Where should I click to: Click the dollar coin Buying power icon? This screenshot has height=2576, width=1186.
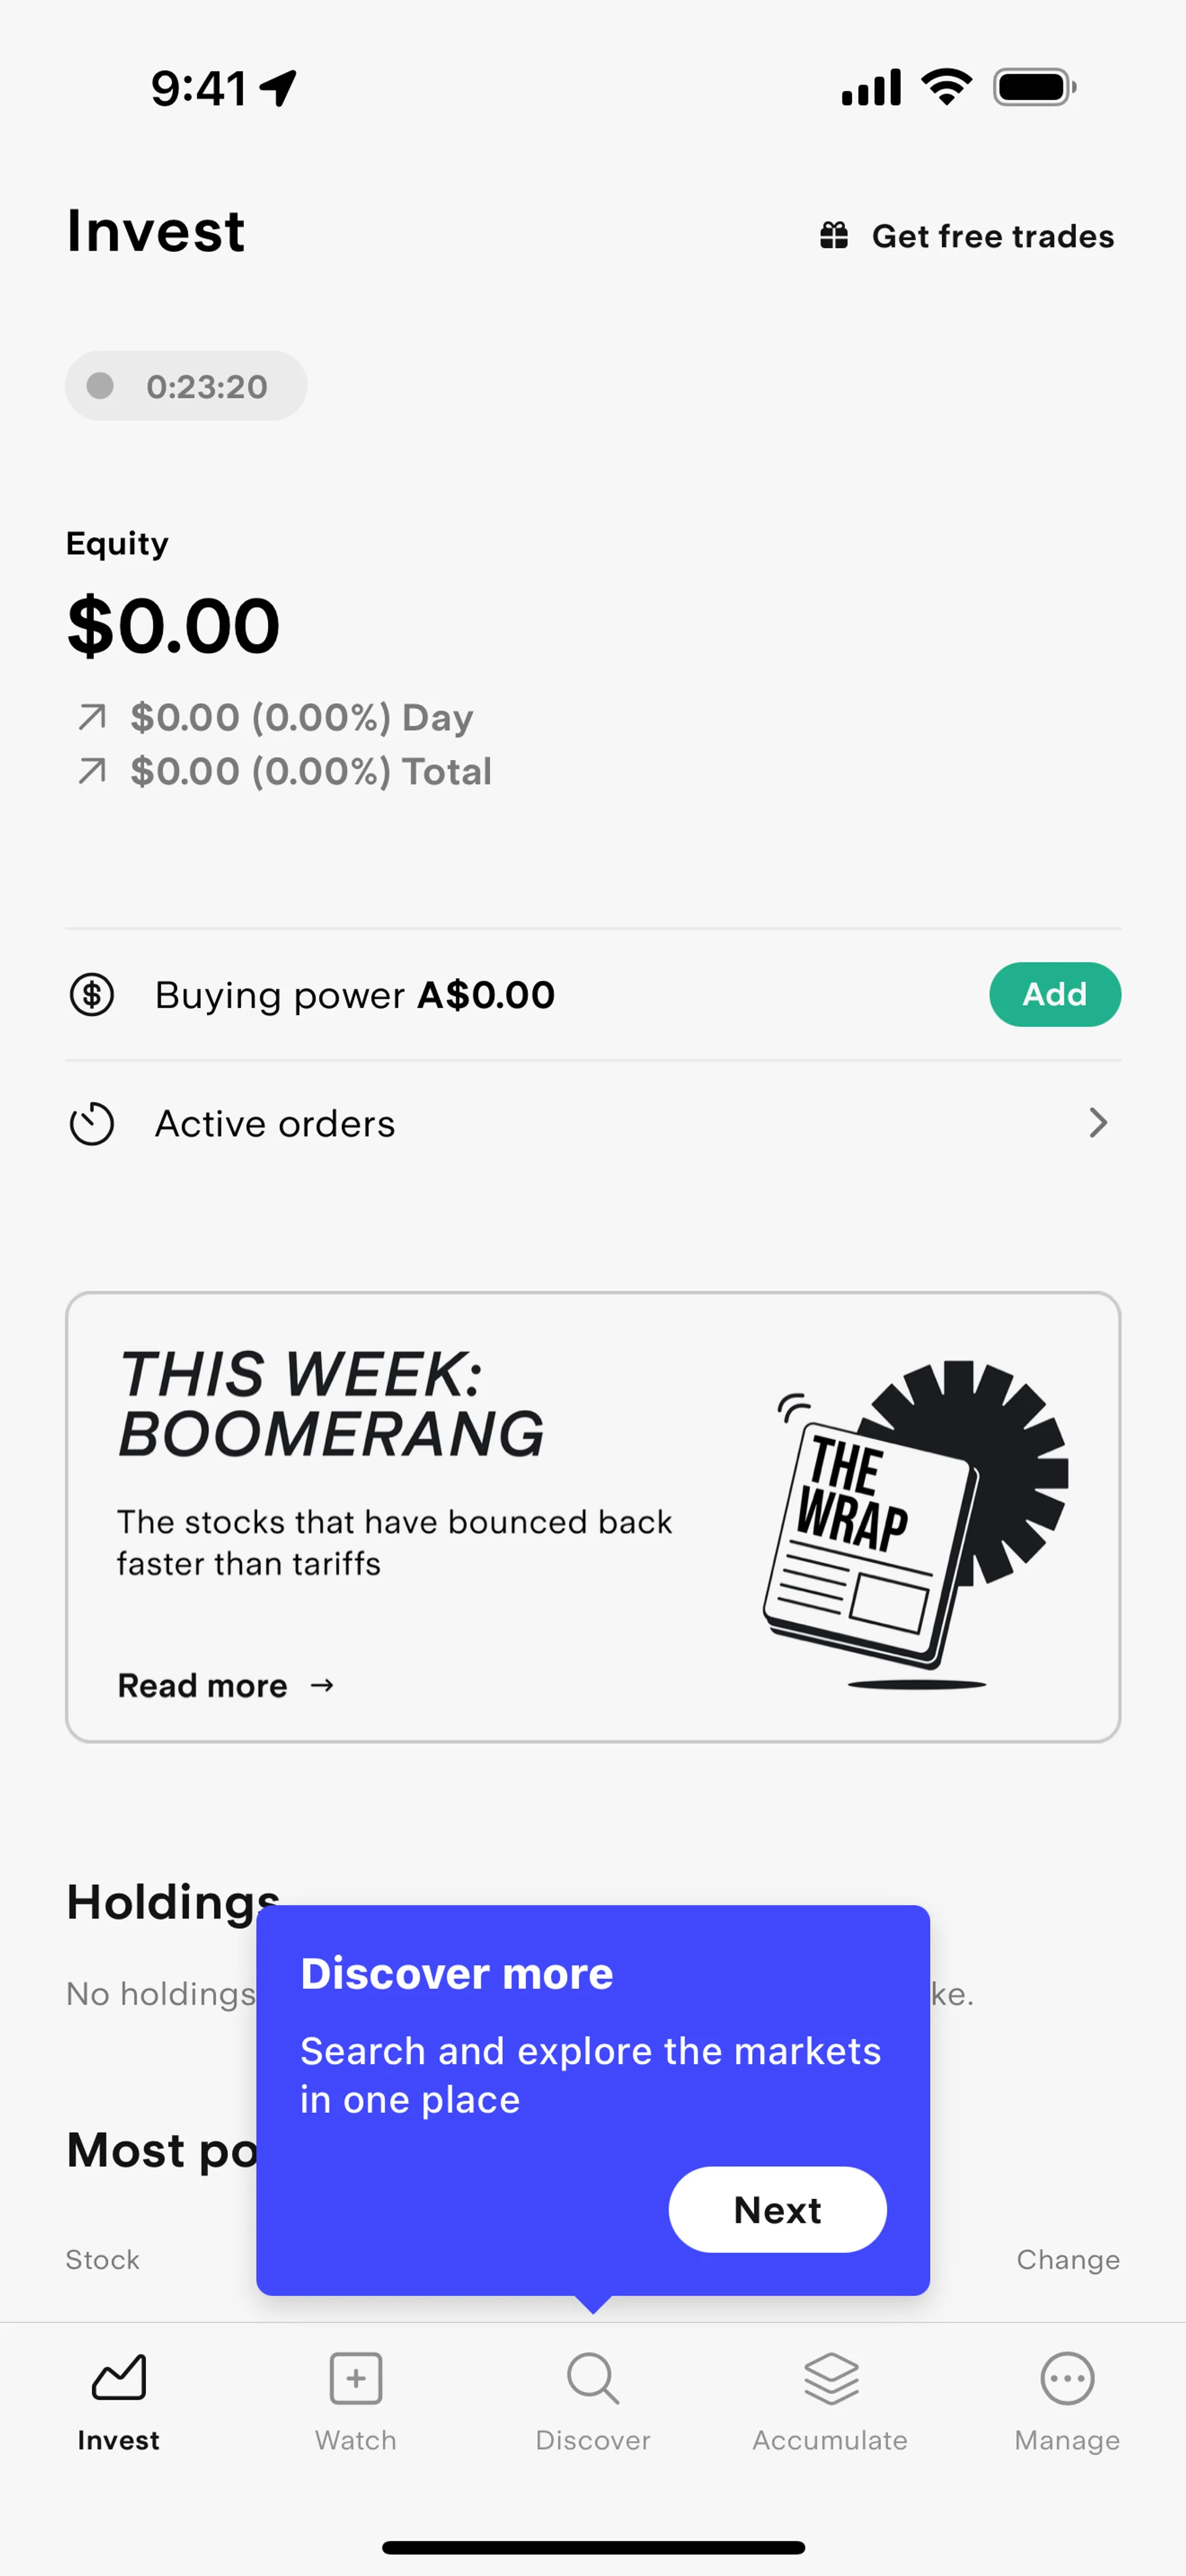[x=92, y=995]
